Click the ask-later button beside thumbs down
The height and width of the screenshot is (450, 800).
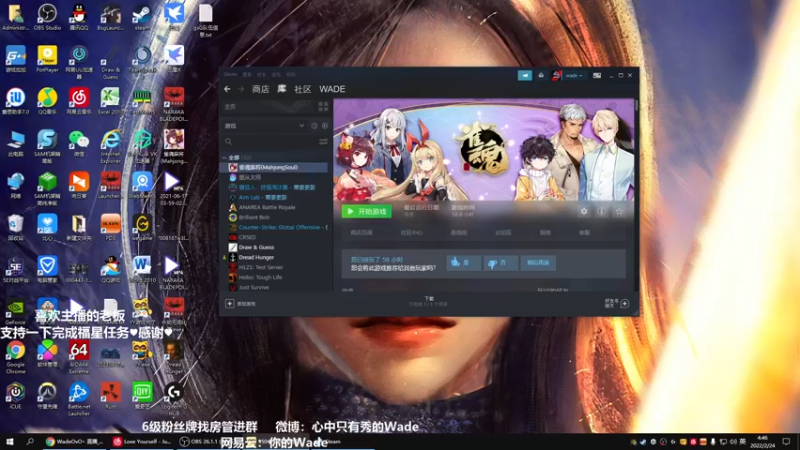[538, 263]
